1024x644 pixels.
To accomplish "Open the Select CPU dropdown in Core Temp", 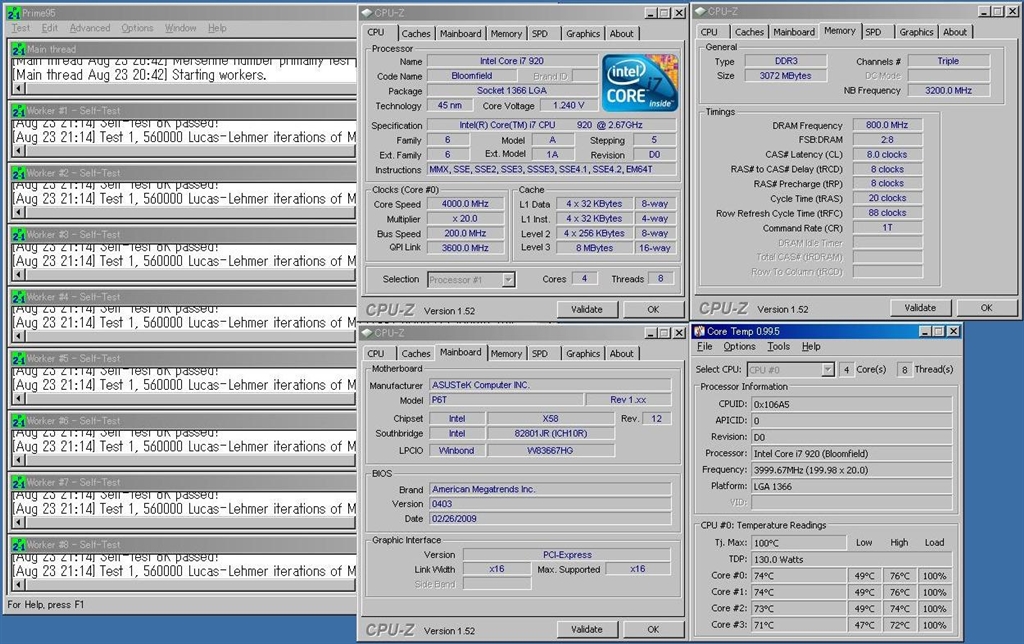I will (827, 369).
